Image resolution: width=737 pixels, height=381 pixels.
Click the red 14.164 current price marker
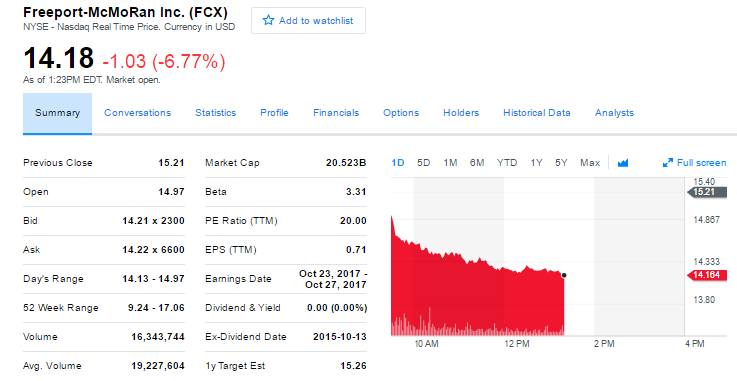707,275
